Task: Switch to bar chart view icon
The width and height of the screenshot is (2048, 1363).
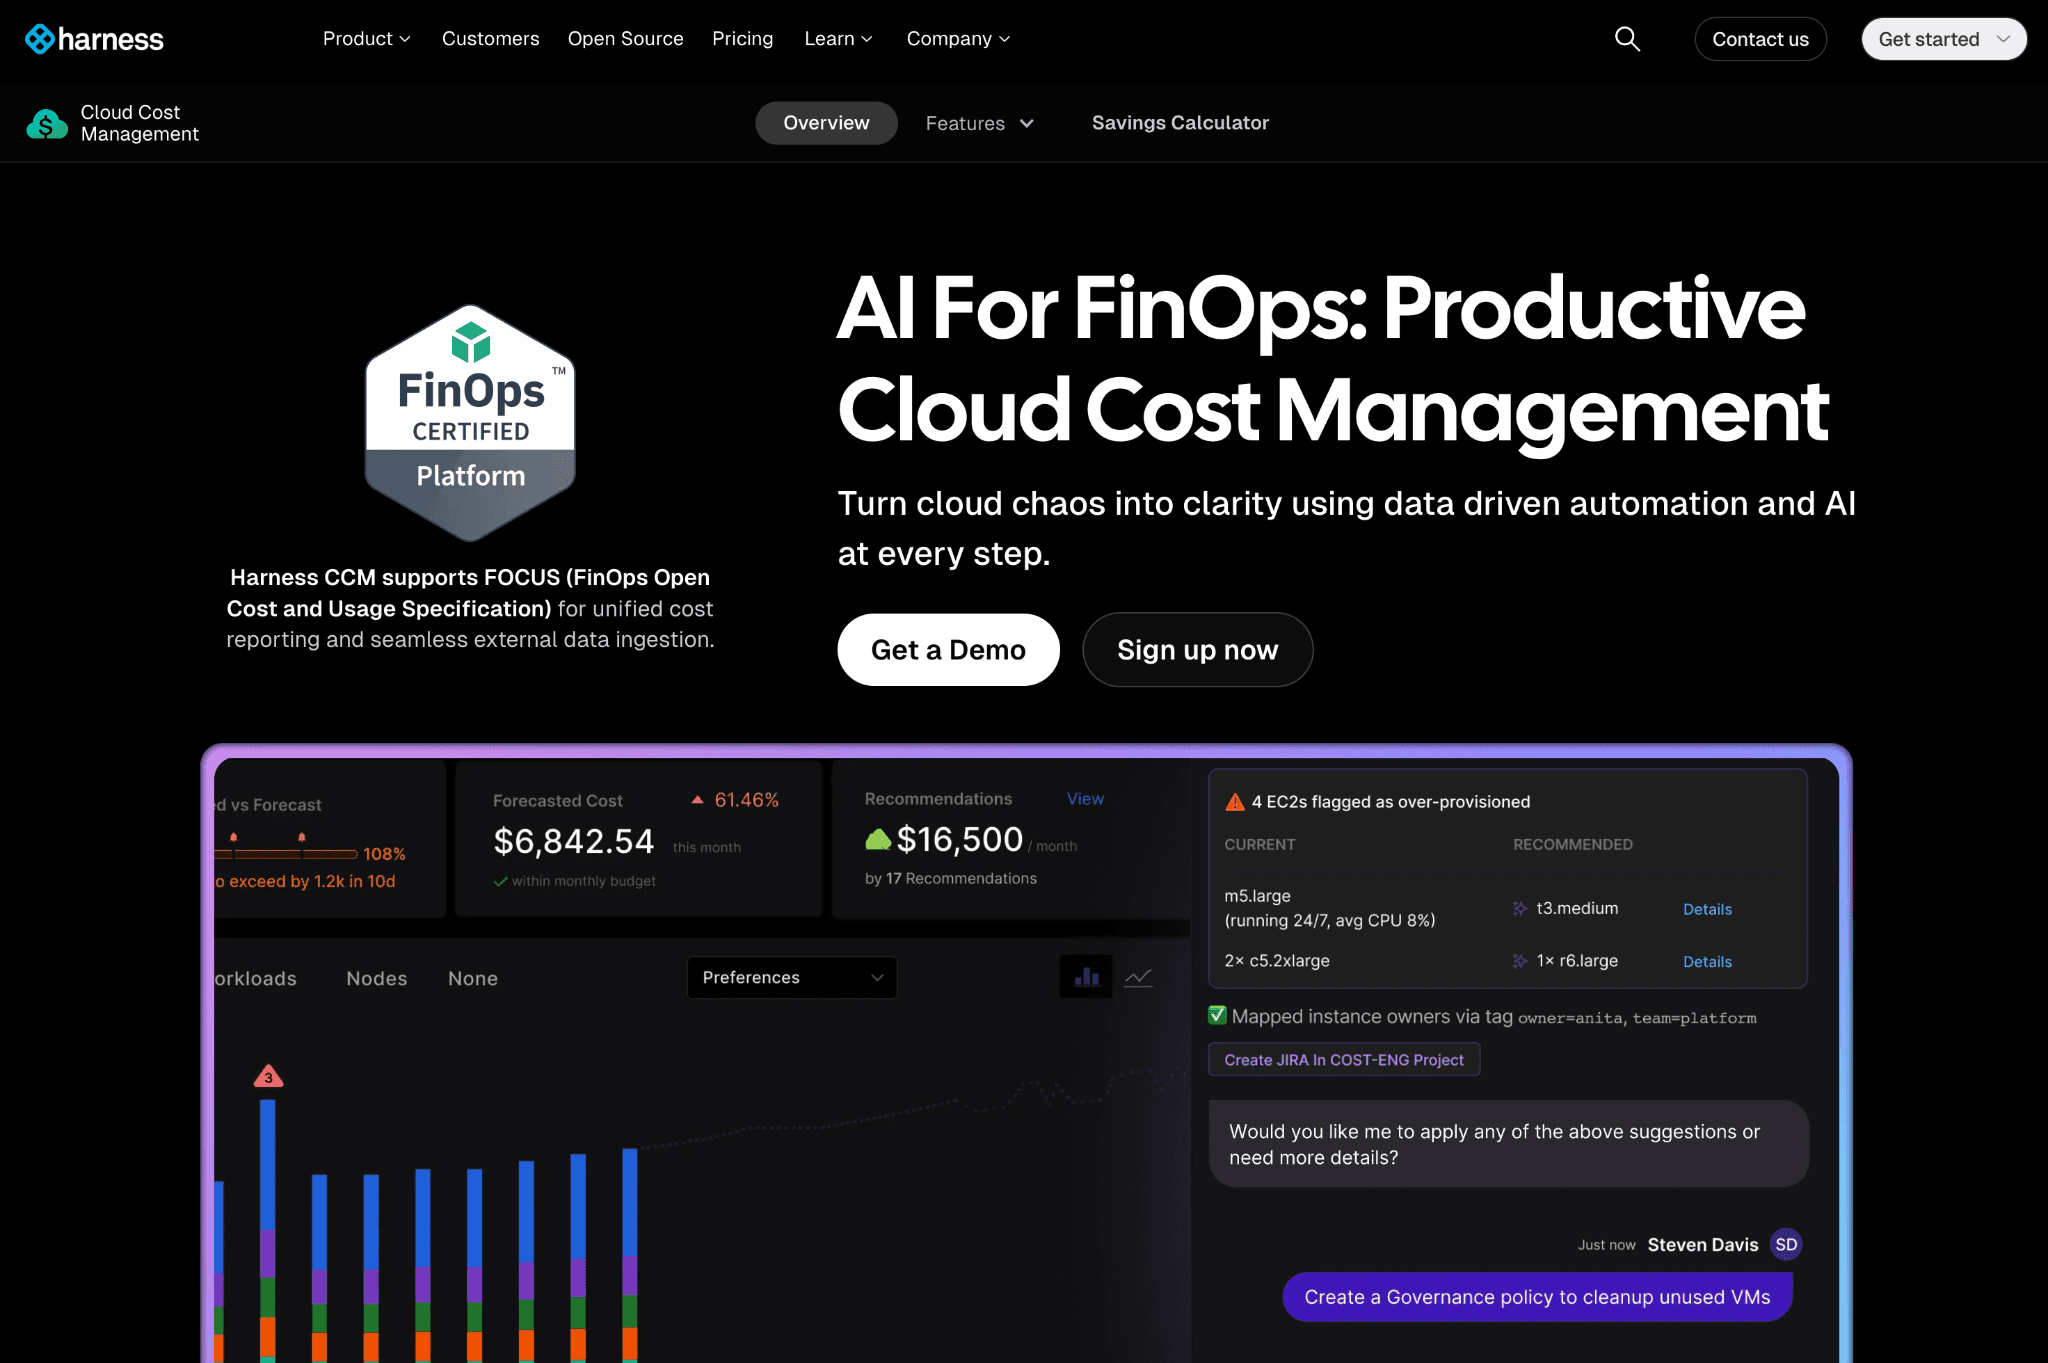Action: click(x=1086, y=977)
